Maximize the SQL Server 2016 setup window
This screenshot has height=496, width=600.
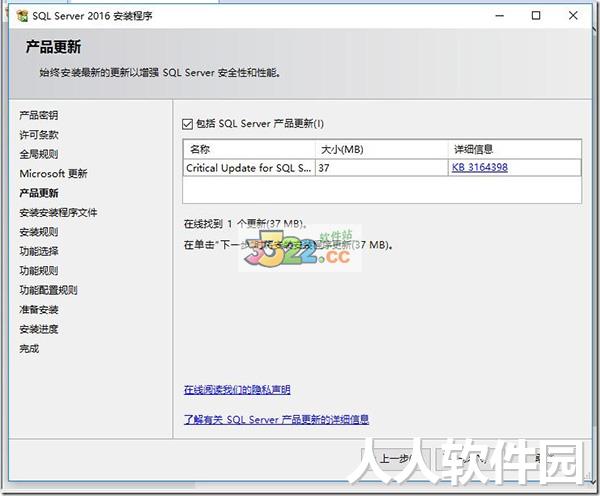tap(536, 16)
